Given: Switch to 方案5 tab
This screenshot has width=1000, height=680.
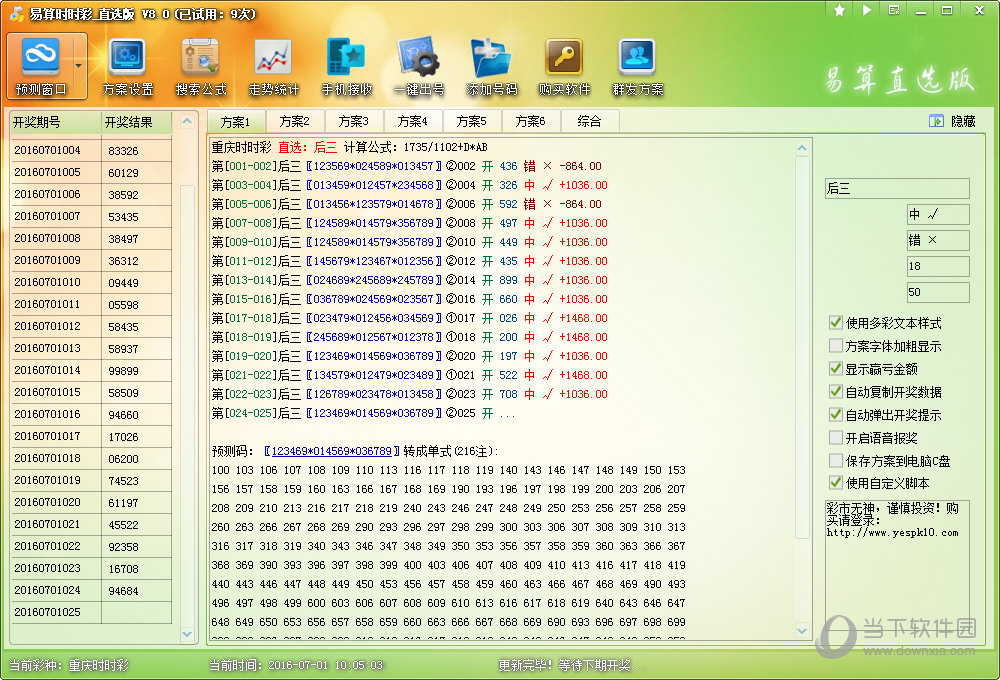Looking at the screenshot, I should coord(472,121).
